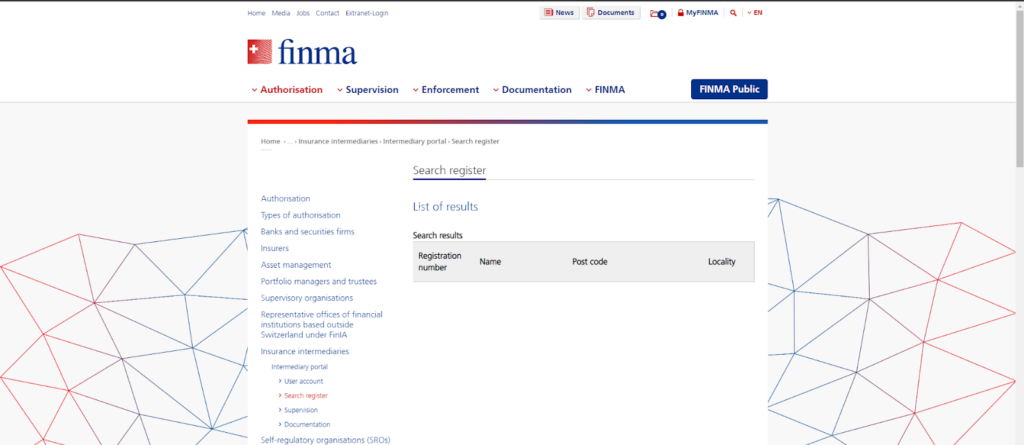This screenshot has height=445, width=1024.
Task: Select Authorisation in the sidebar
Action: (x=285, y=199)
